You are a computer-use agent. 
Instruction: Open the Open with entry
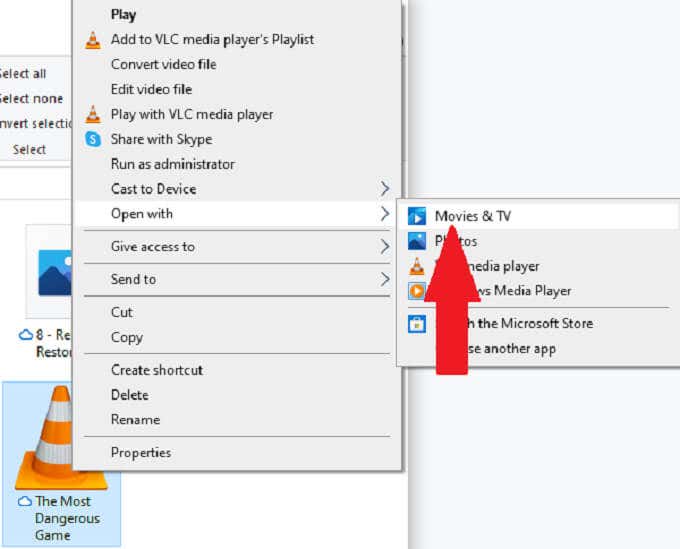pyautogui.click(x=238, y=214)
